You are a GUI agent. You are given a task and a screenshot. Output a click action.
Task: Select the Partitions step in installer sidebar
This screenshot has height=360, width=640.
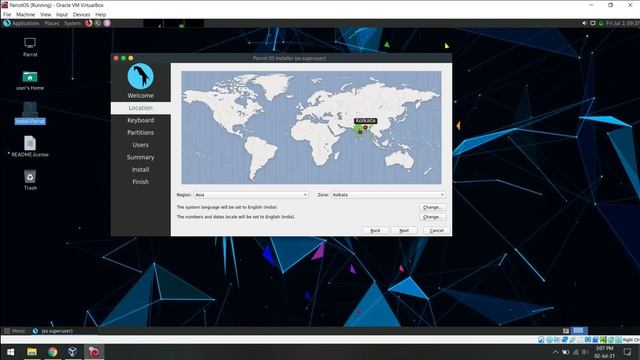pos(140,133)
